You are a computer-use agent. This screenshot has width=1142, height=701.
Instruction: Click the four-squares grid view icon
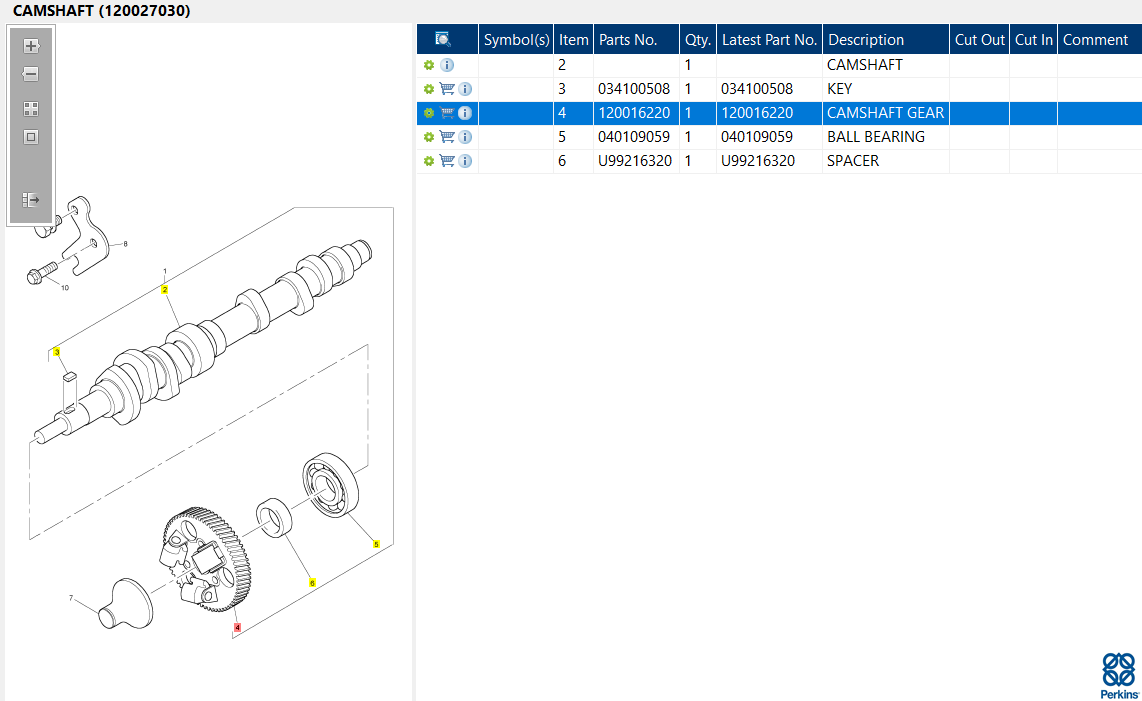point(31,109)
